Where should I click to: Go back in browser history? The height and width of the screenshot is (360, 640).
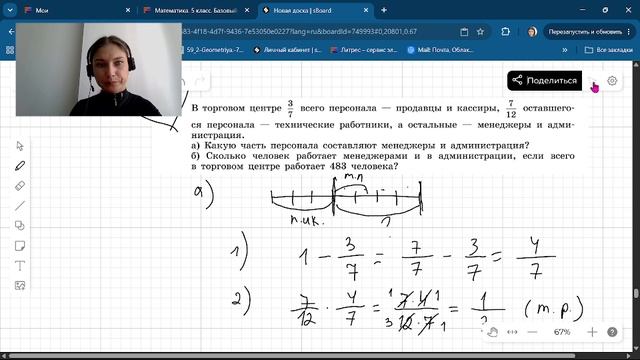tap(11, 31)
